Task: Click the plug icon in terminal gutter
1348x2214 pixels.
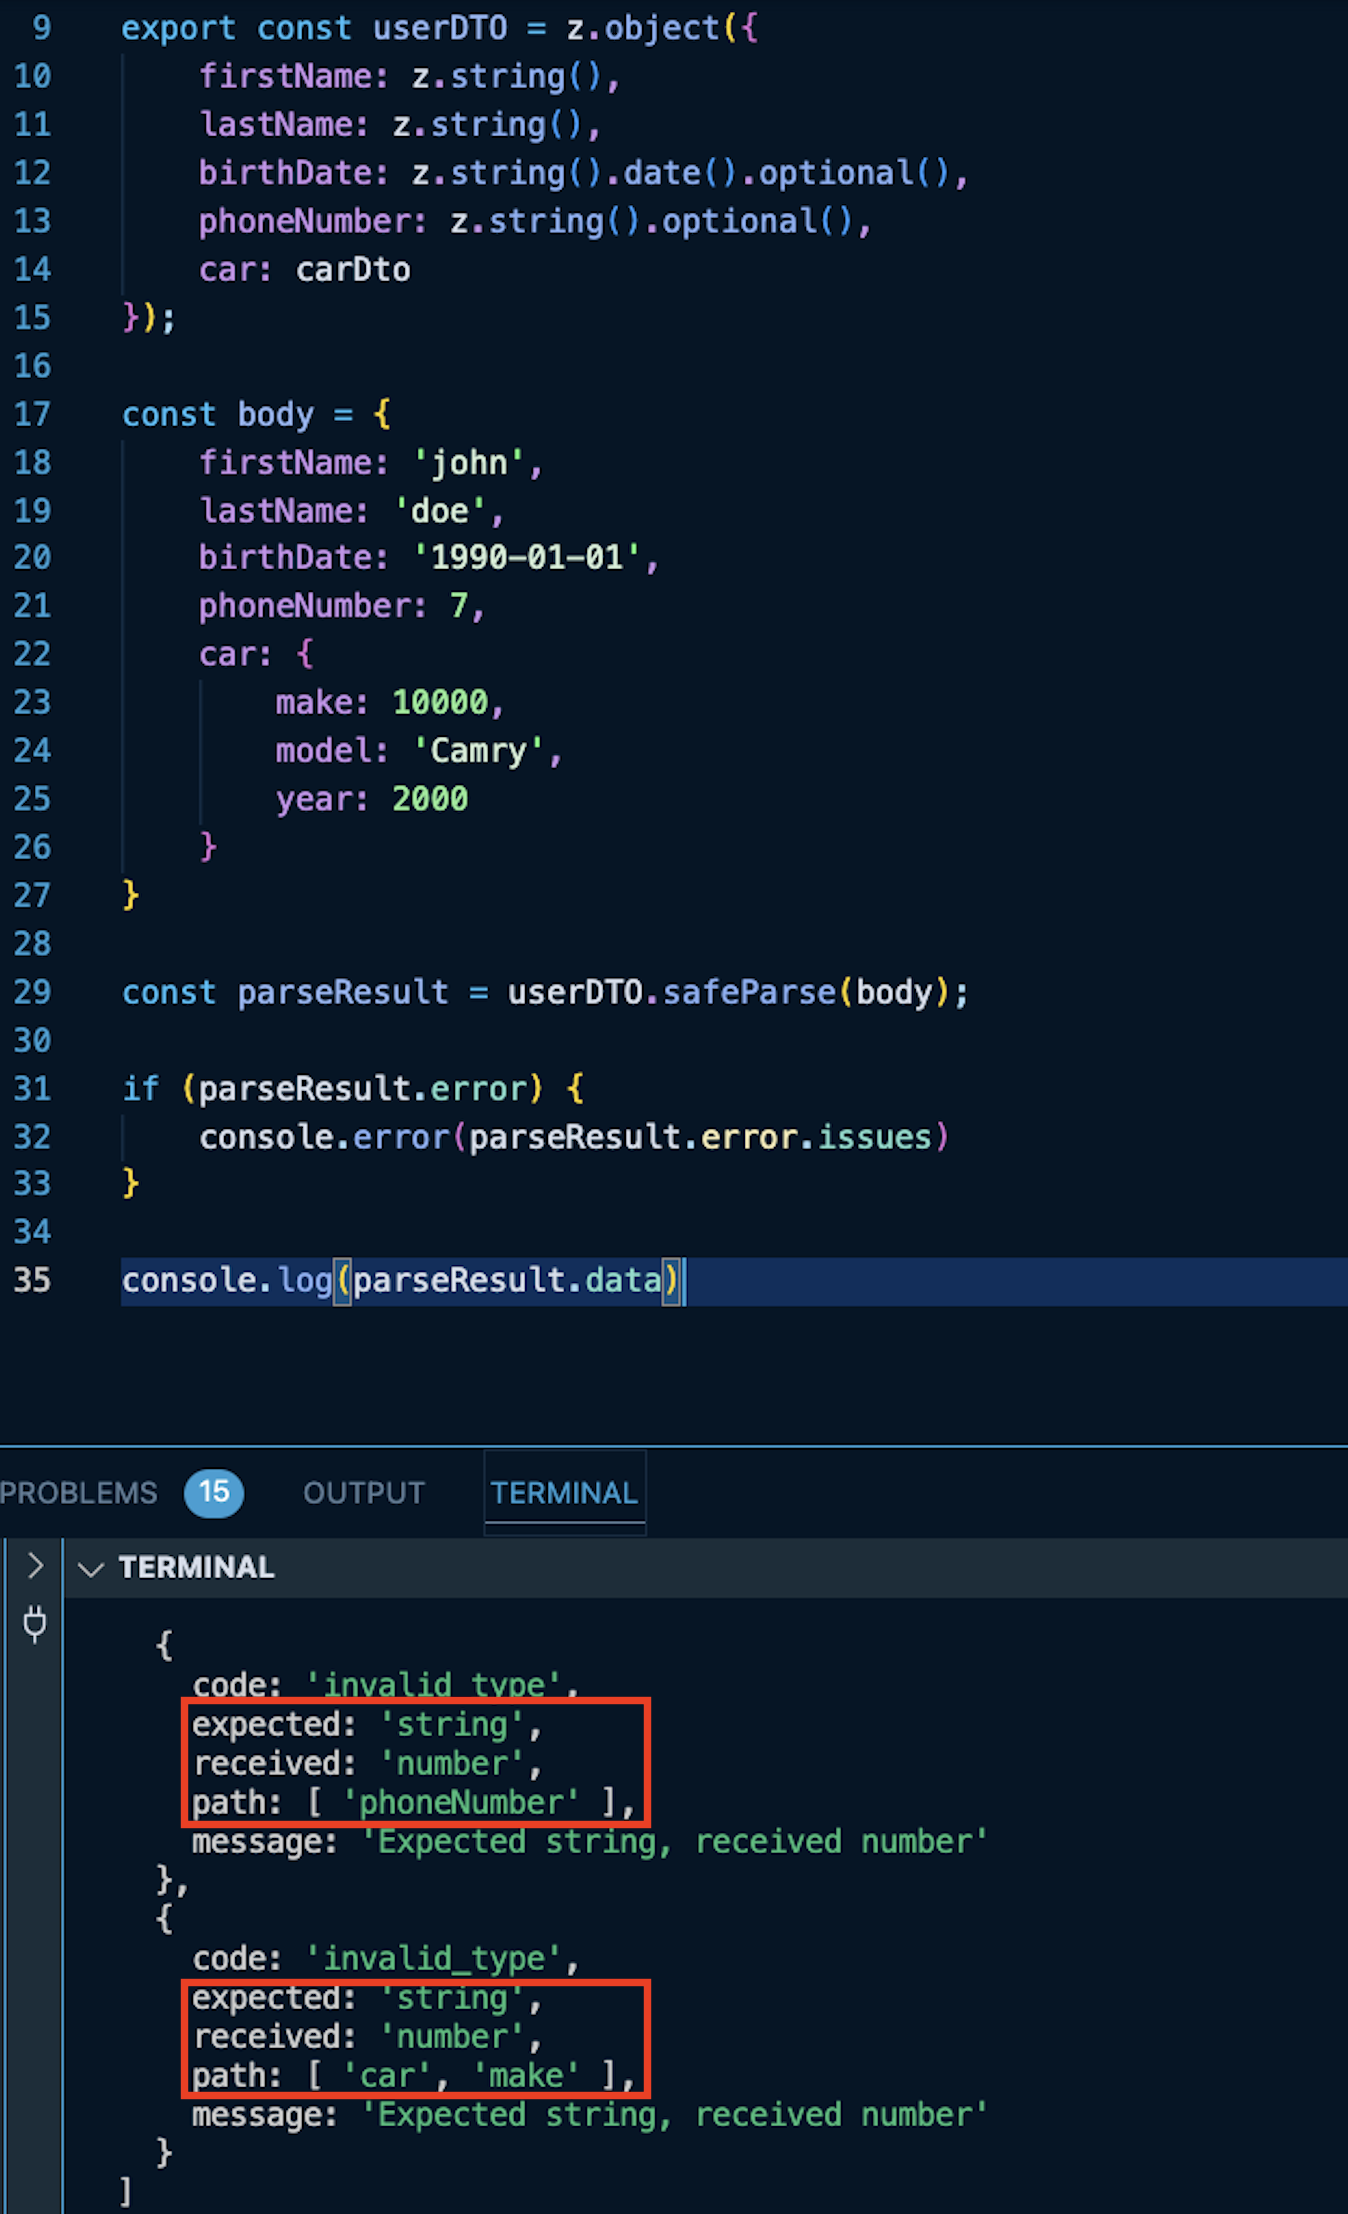Action: pyautogui.click(x=35, y=1624)
